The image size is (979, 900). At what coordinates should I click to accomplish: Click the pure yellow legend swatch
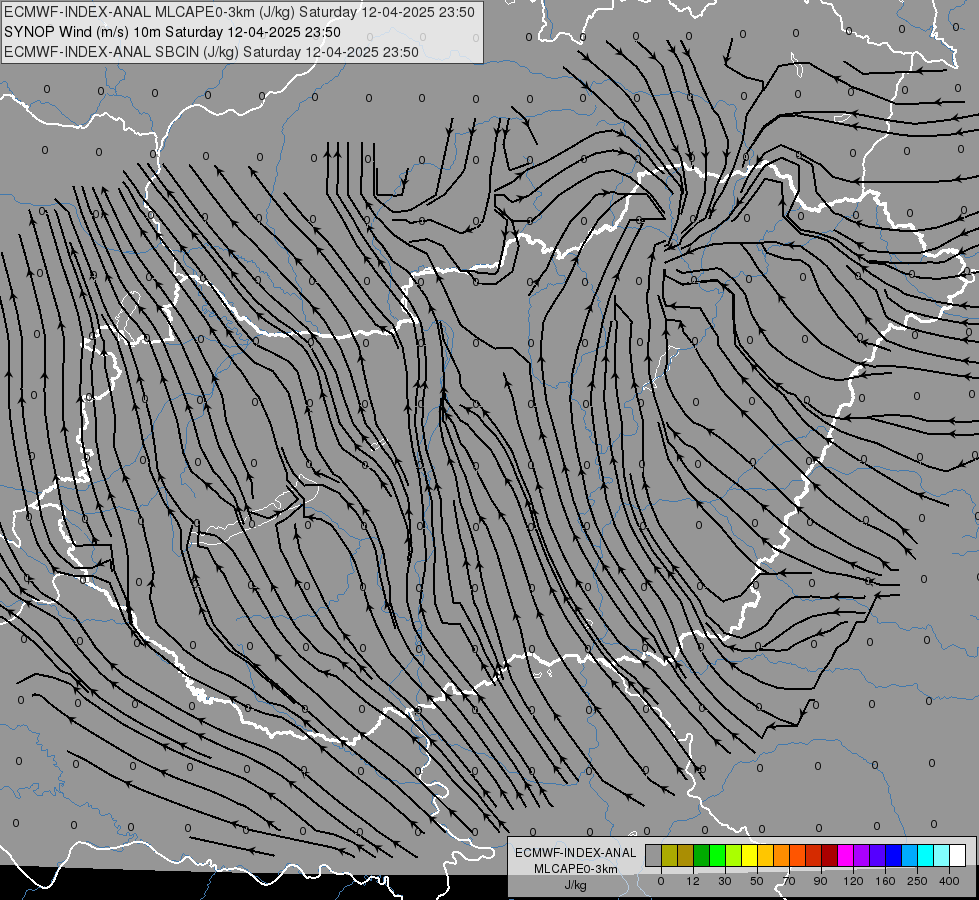pos(749,855)
